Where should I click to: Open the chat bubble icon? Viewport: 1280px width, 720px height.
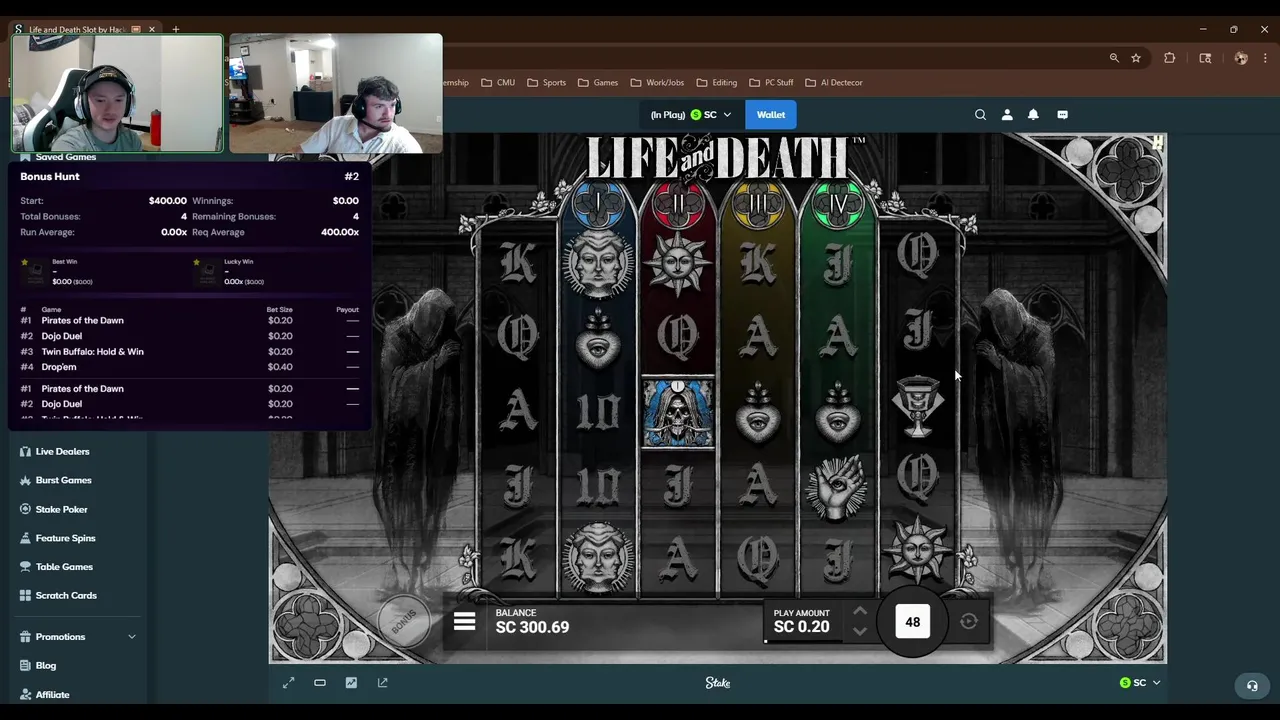[x=1062, y=115]
